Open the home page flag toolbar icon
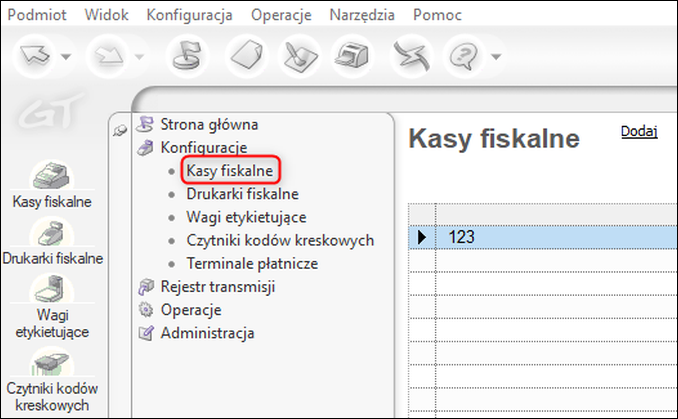678x419 pixels. [187, 56]
